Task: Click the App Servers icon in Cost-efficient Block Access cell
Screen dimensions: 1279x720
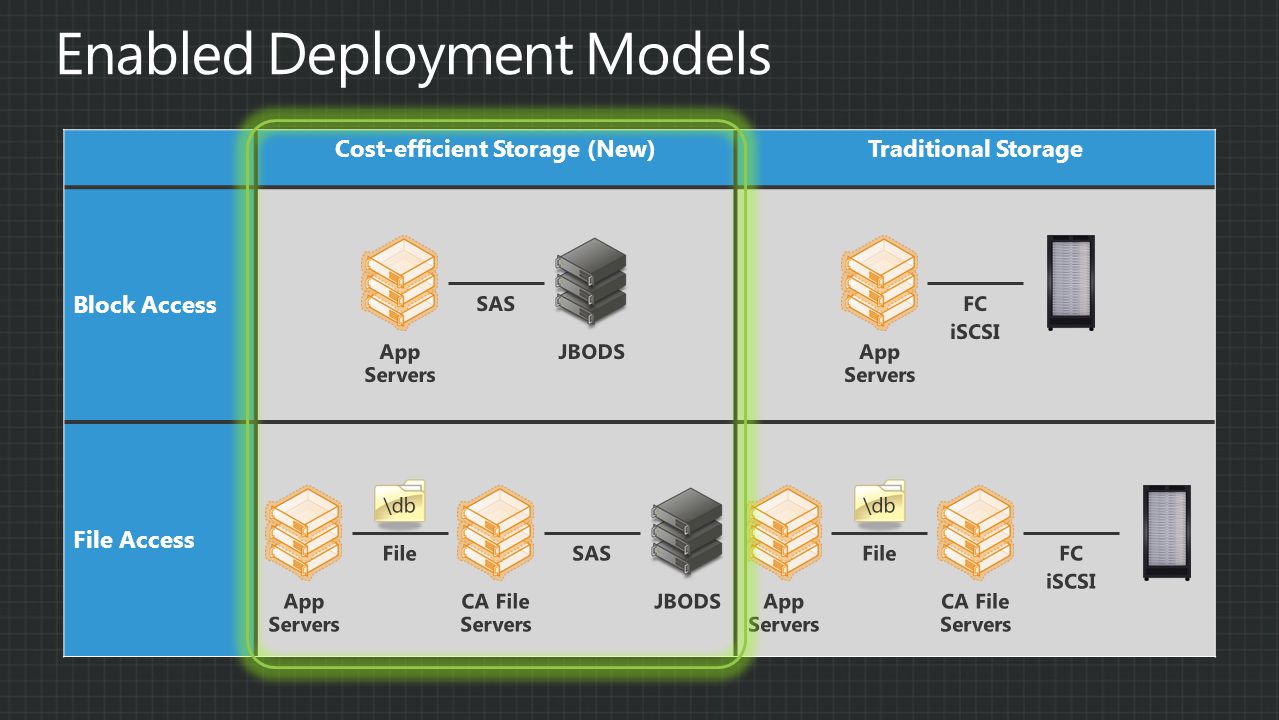Action: (400, 283)
